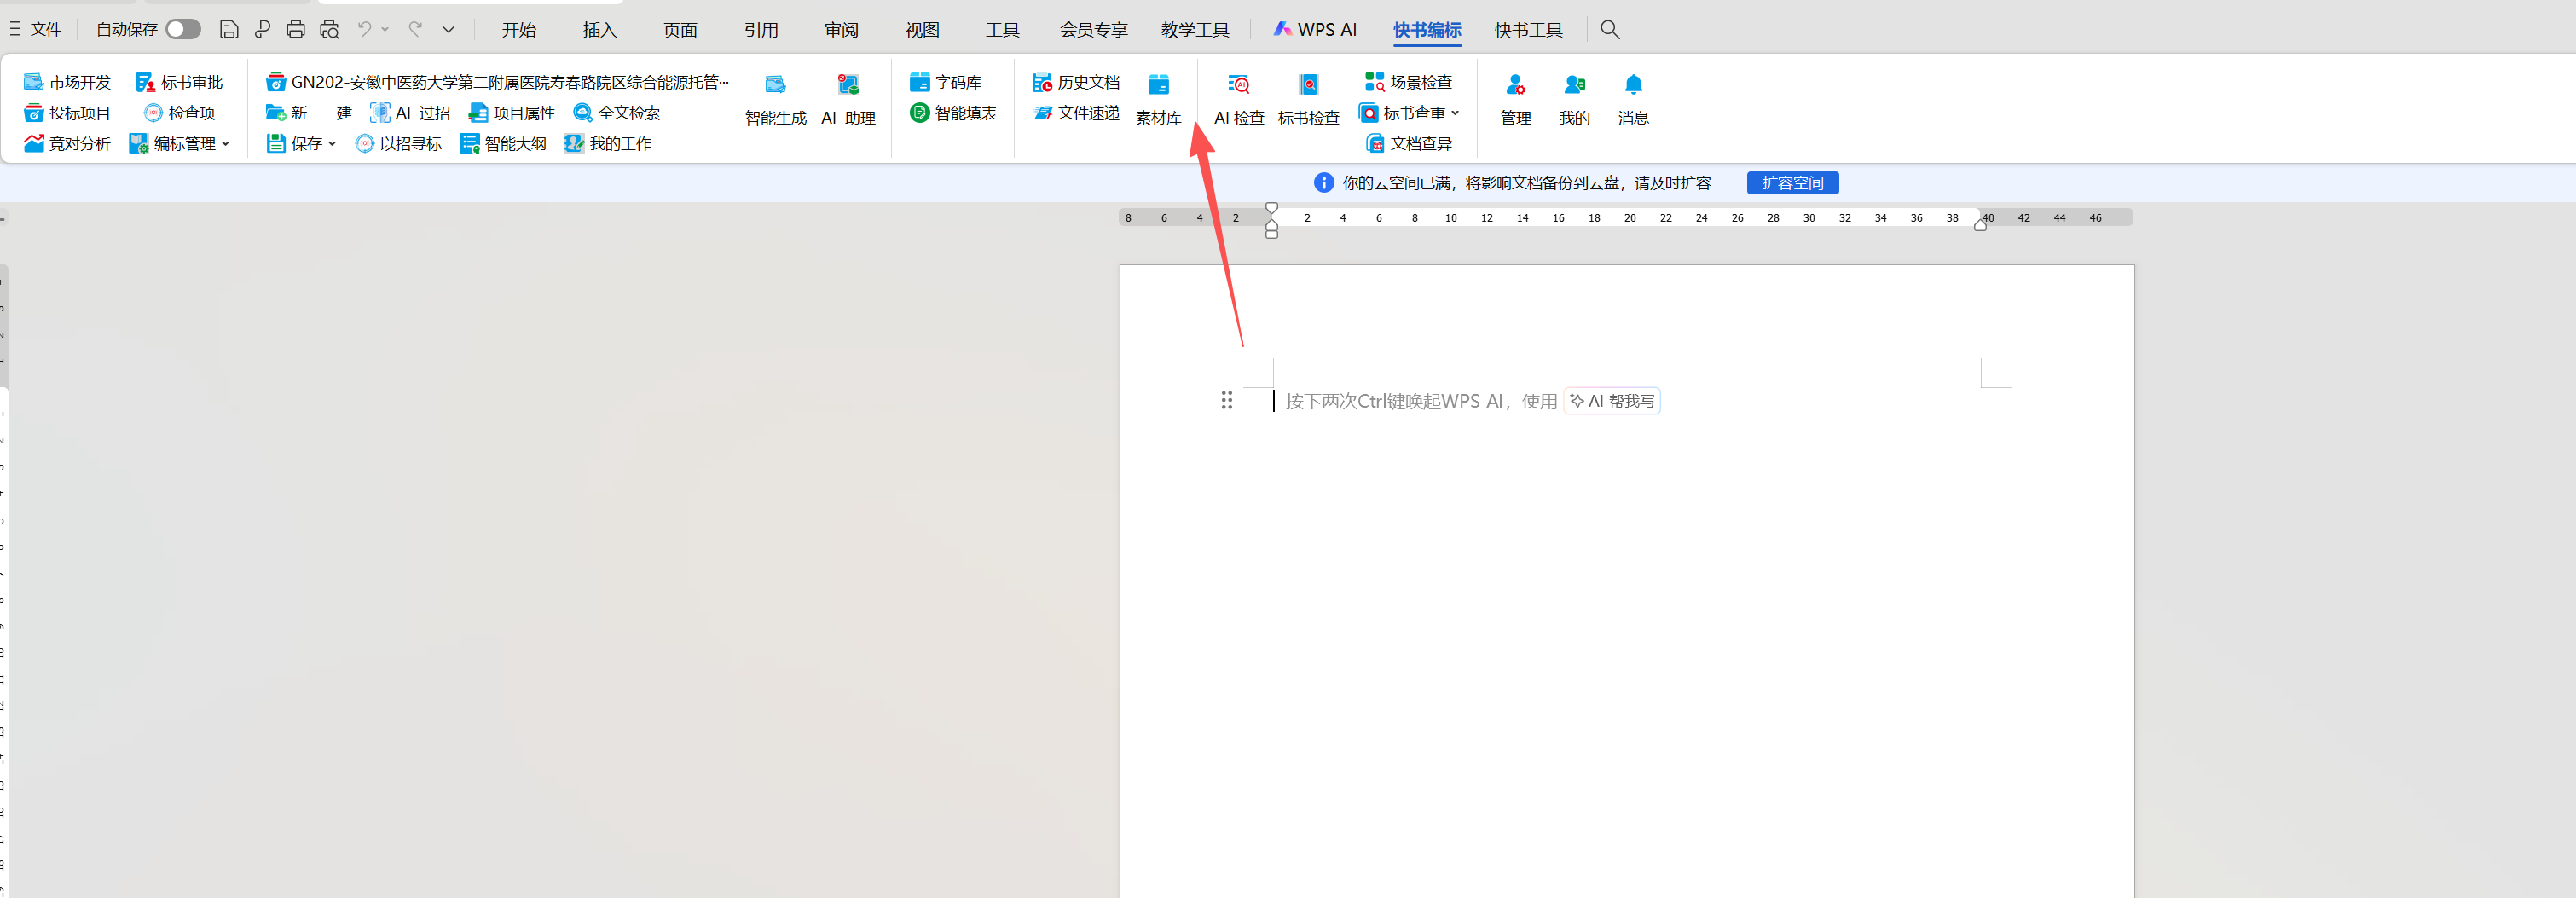This screenshot has height=898, width=2576.
Task: Open the AI 检查 tool
Action: 1238,86
